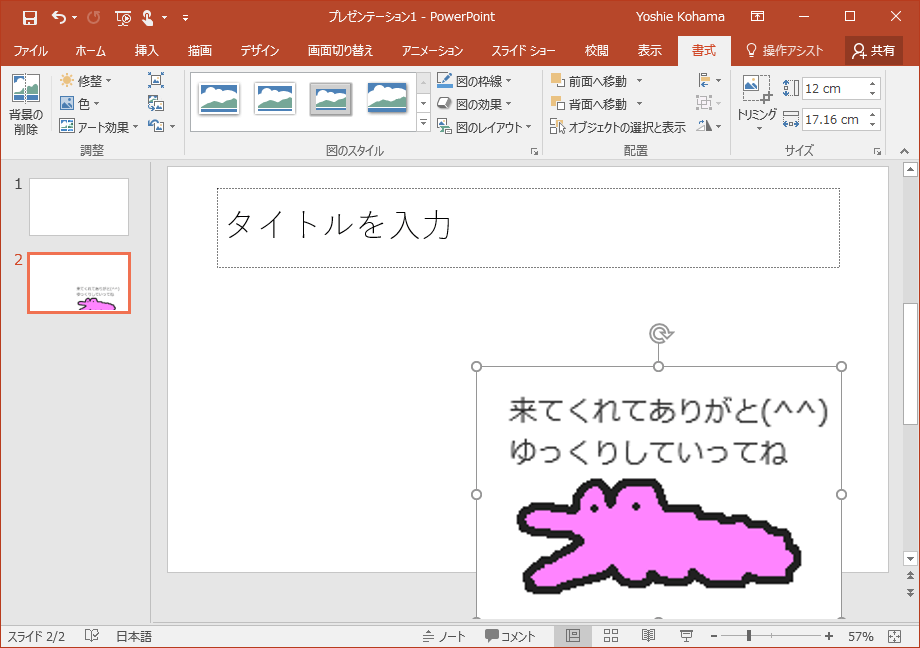The height and width of the screenshot is (648, 920).
Task: Open the Undo history dropdown arrow
Action: point(75,18)
